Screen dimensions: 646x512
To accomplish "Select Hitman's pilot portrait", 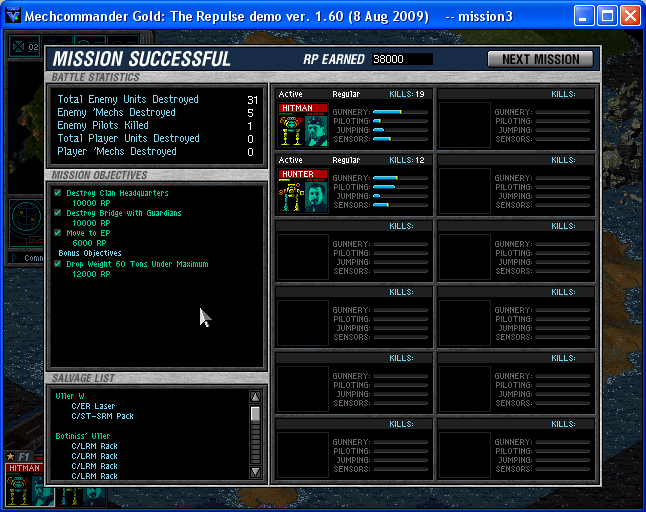I will (x=316, y=130).
